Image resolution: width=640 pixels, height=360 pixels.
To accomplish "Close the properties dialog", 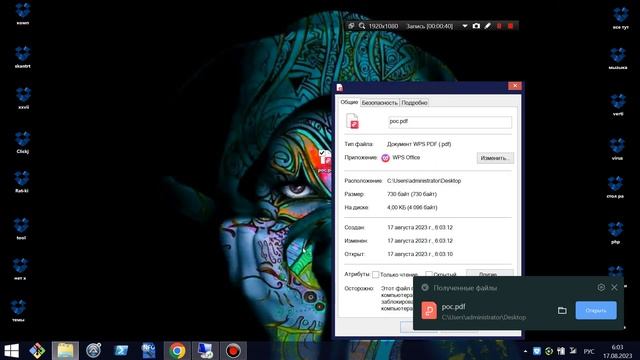I will (x=515, y=86).
